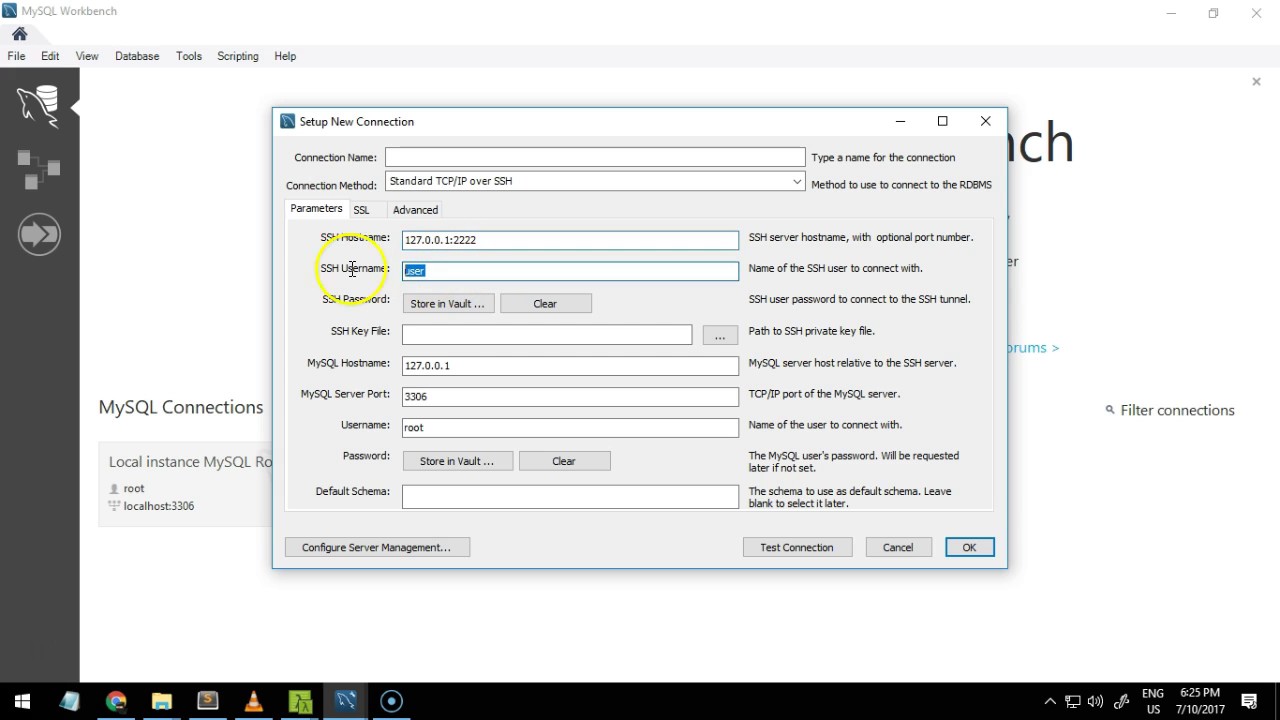Open the Tools menu
This screenshot has width=1280, height=720.
pos(189,56)
